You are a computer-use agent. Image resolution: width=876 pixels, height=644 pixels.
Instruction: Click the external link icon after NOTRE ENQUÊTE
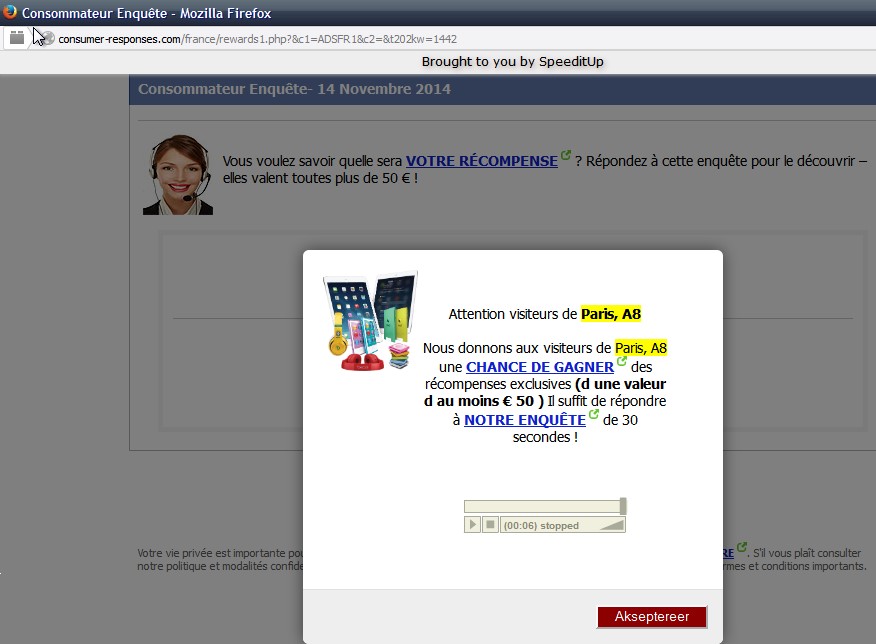[594, 414]
